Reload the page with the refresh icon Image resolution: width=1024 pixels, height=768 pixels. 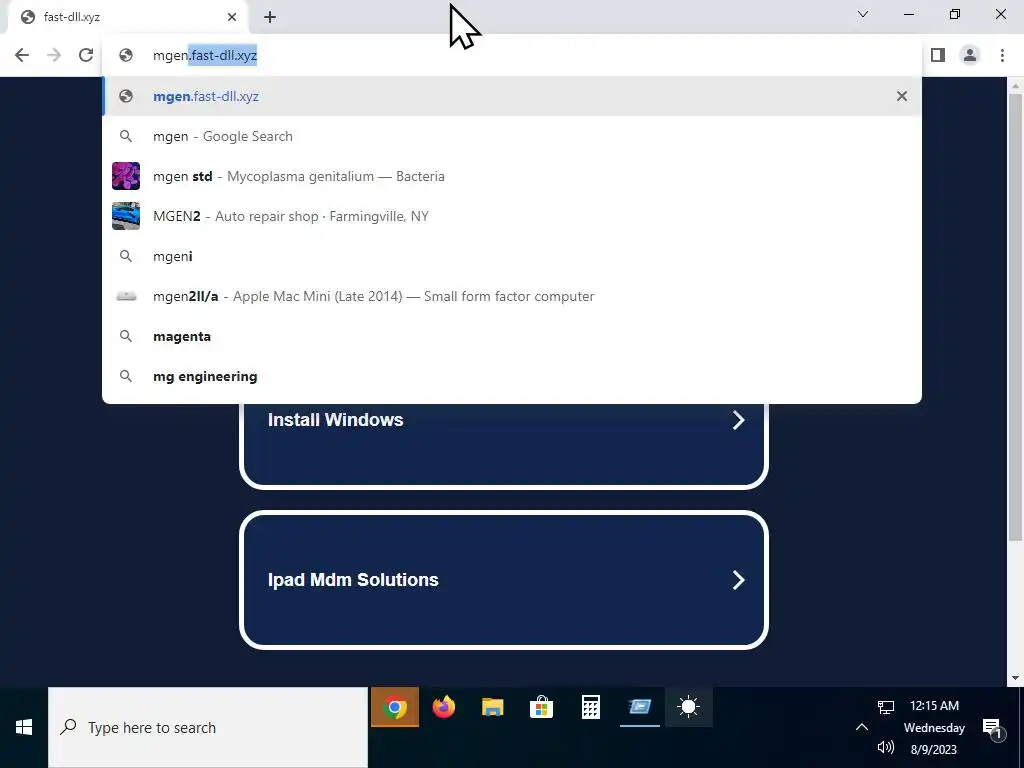[86, 55]
